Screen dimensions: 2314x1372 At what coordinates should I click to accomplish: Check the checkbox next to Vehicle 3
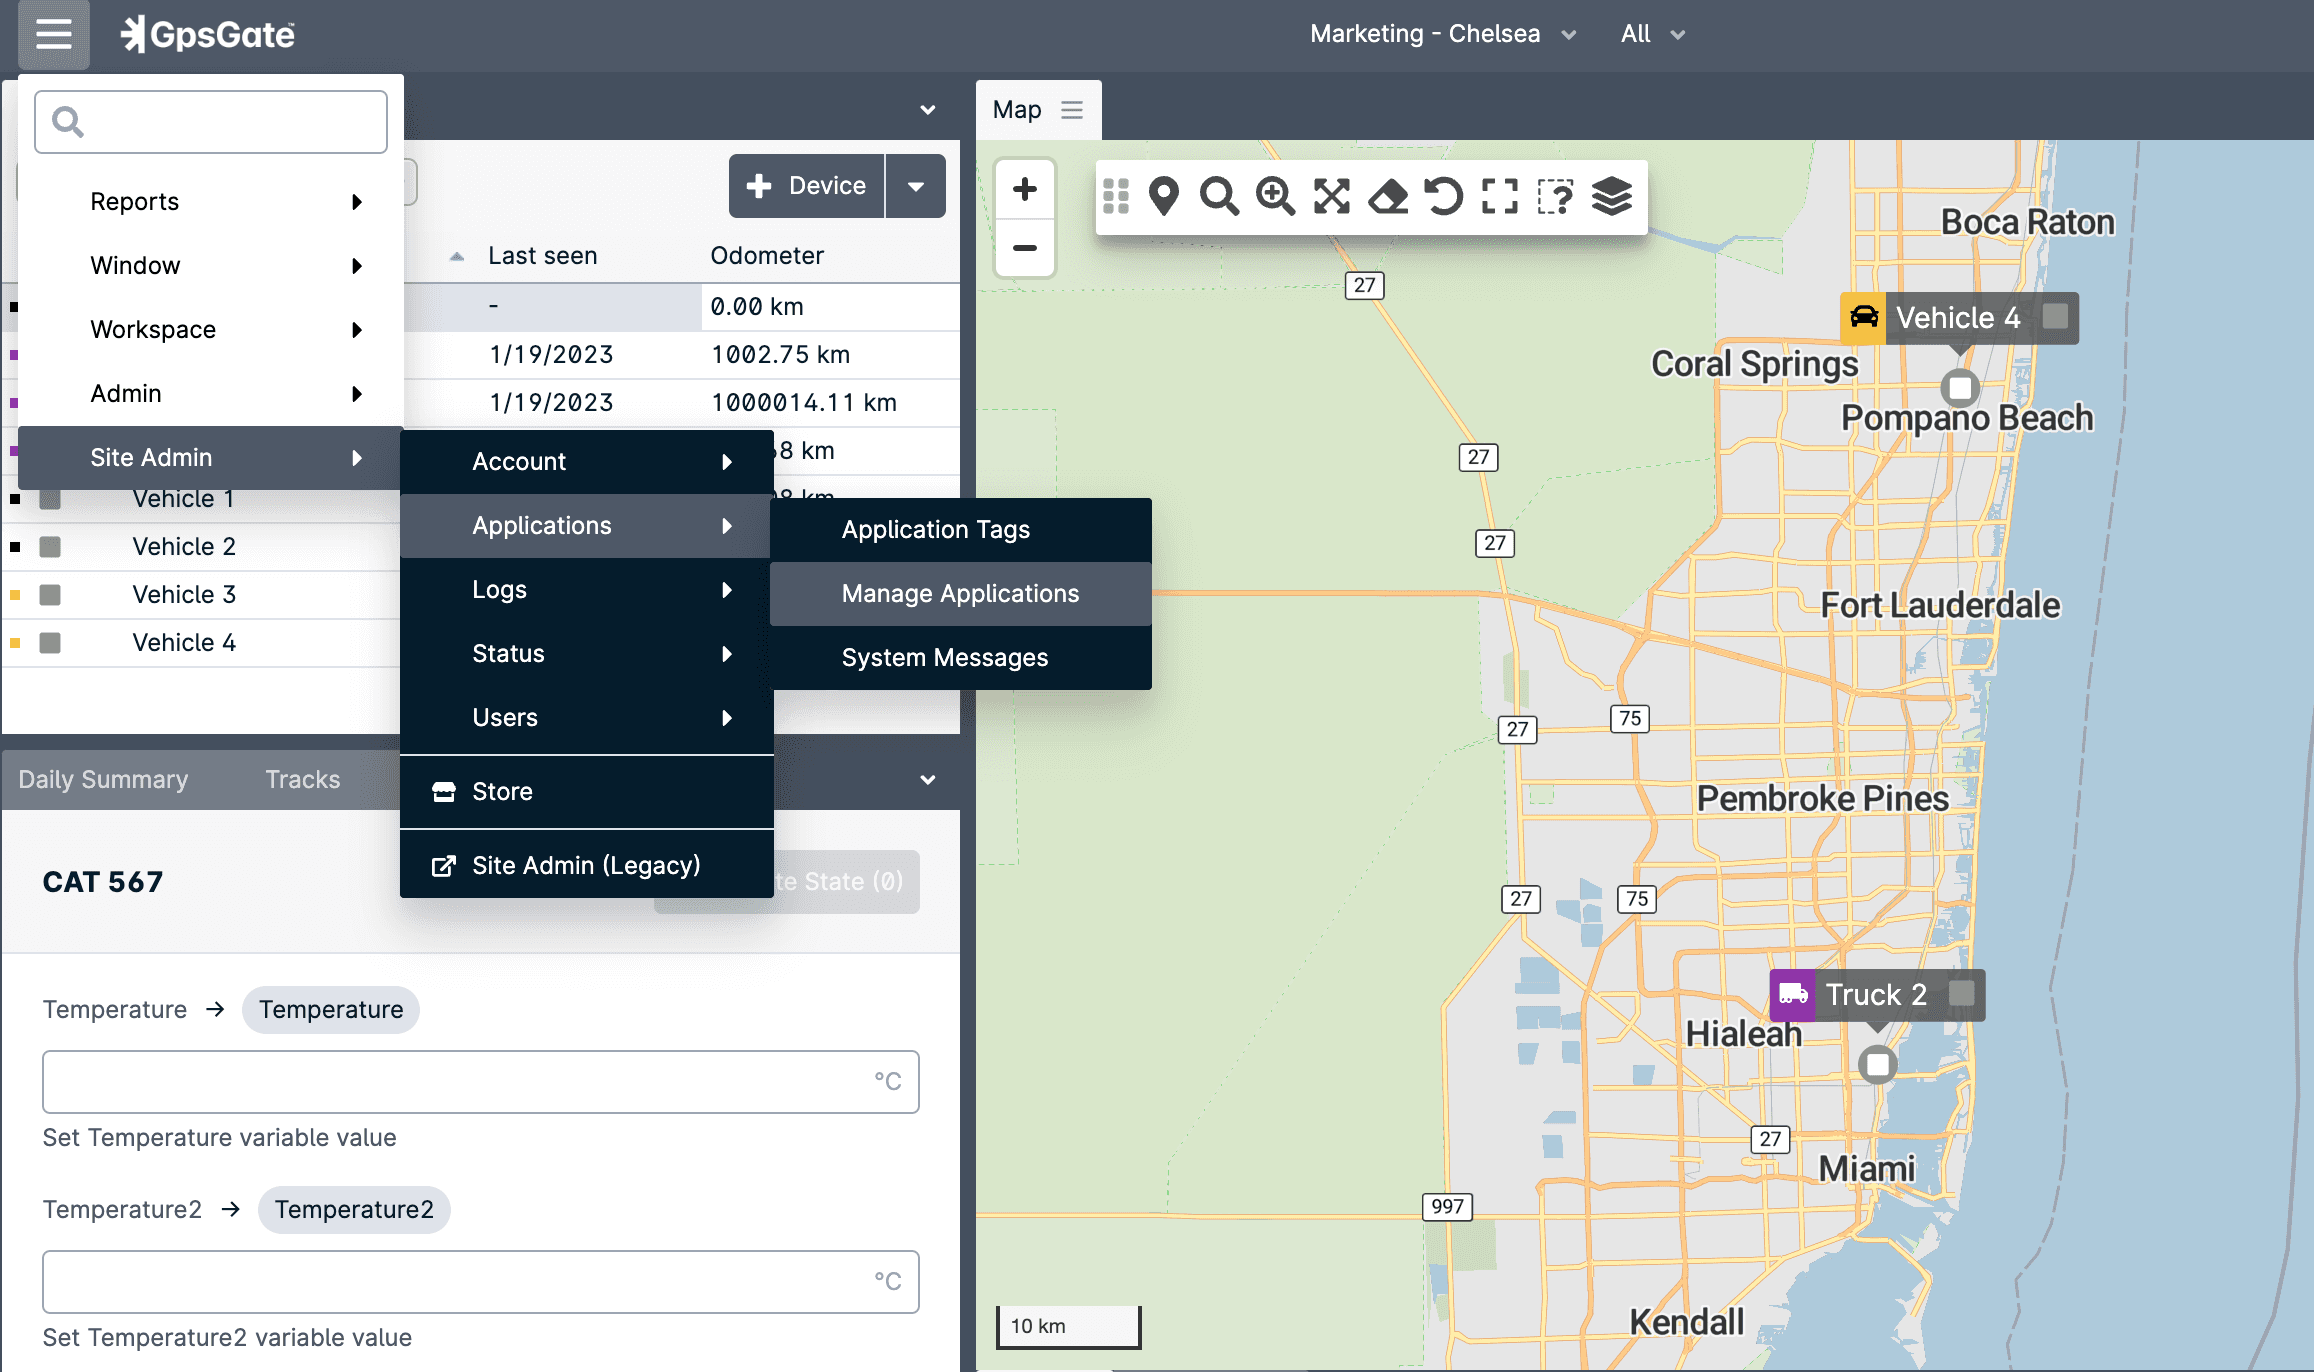point(50,594)
